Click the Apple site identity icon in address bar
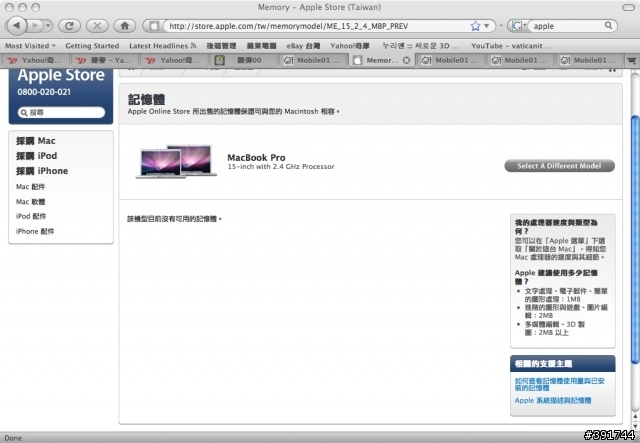This screenshot has height=443, width=640. click(x=153, y=26)
